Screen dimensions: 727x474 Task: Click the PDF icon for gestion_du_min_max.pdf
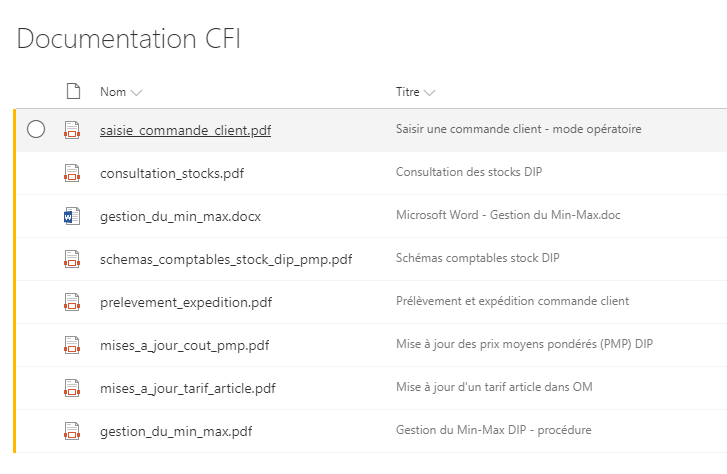(71, 431)
